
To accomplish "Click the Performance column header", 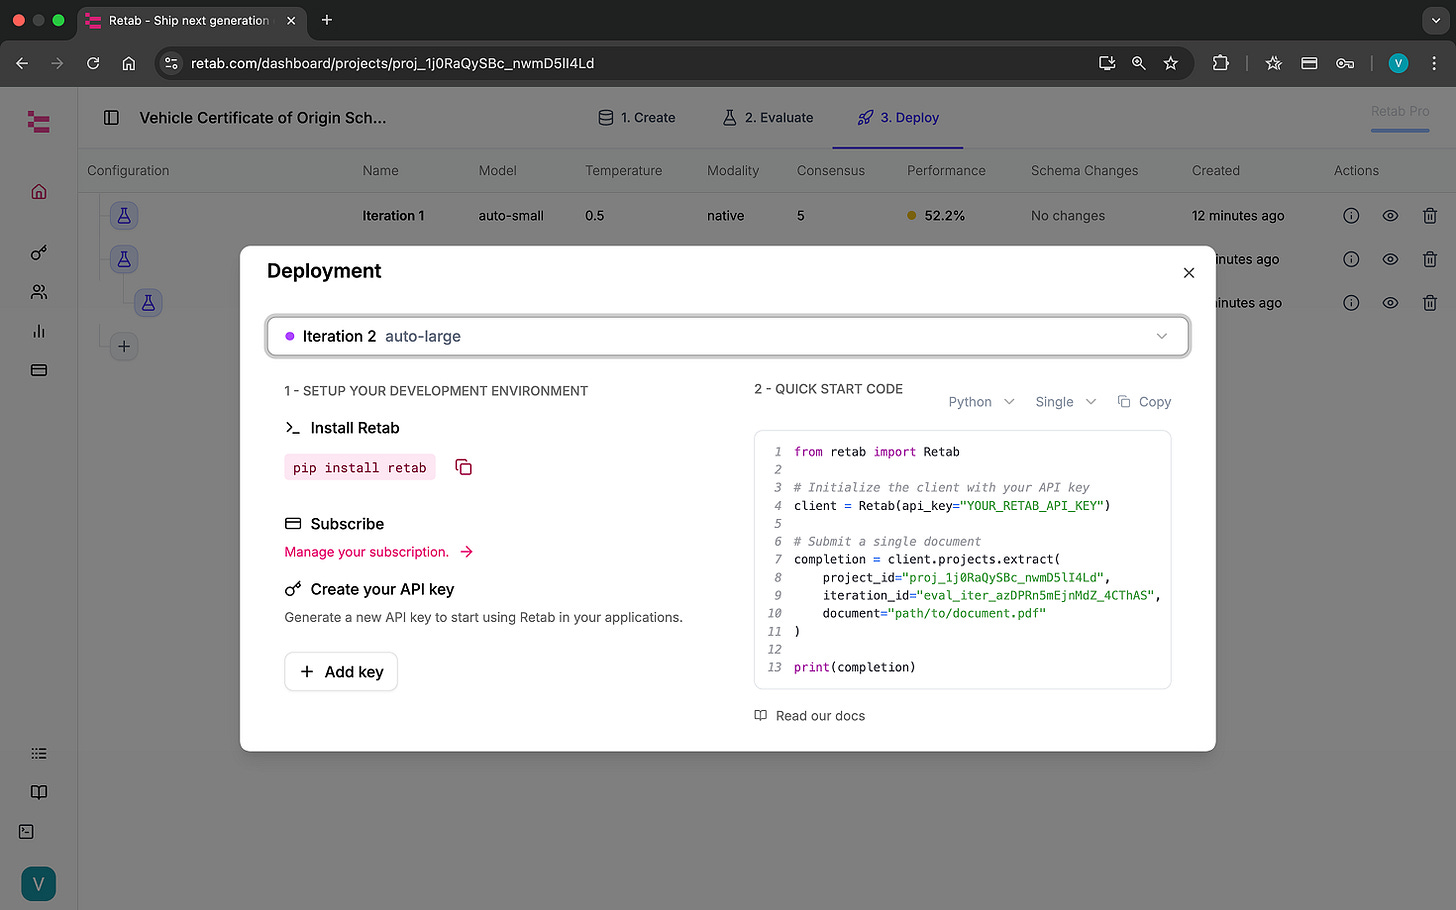I will (x=946, y=171).
